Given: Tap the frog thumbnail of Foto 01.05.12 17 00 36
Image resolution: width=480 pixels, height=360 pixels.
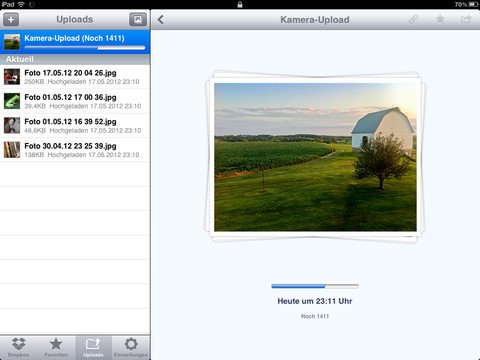Looking at the screenshot, I should (12, 101).
